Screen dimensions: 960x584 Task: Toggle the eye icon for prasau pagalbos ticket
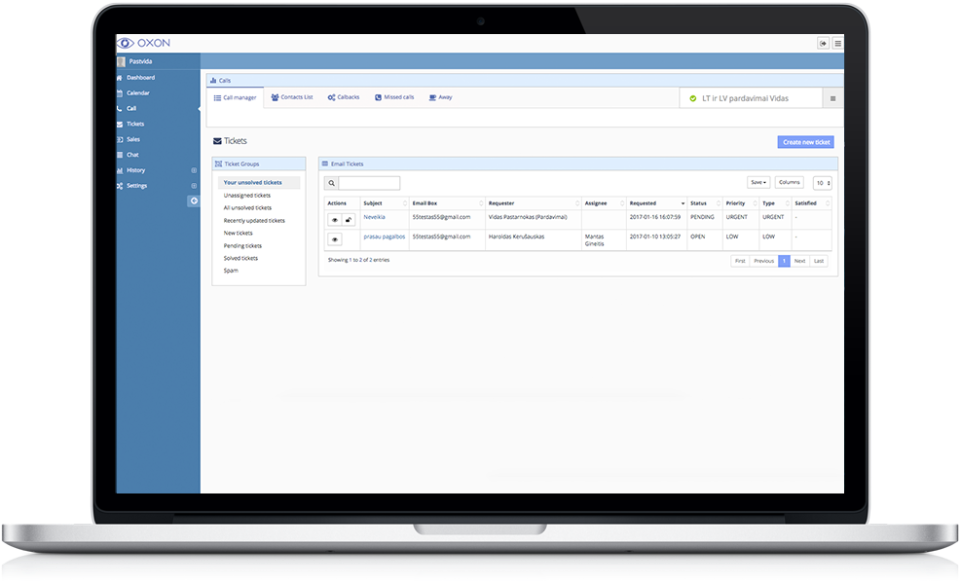[x=335, y=237]
